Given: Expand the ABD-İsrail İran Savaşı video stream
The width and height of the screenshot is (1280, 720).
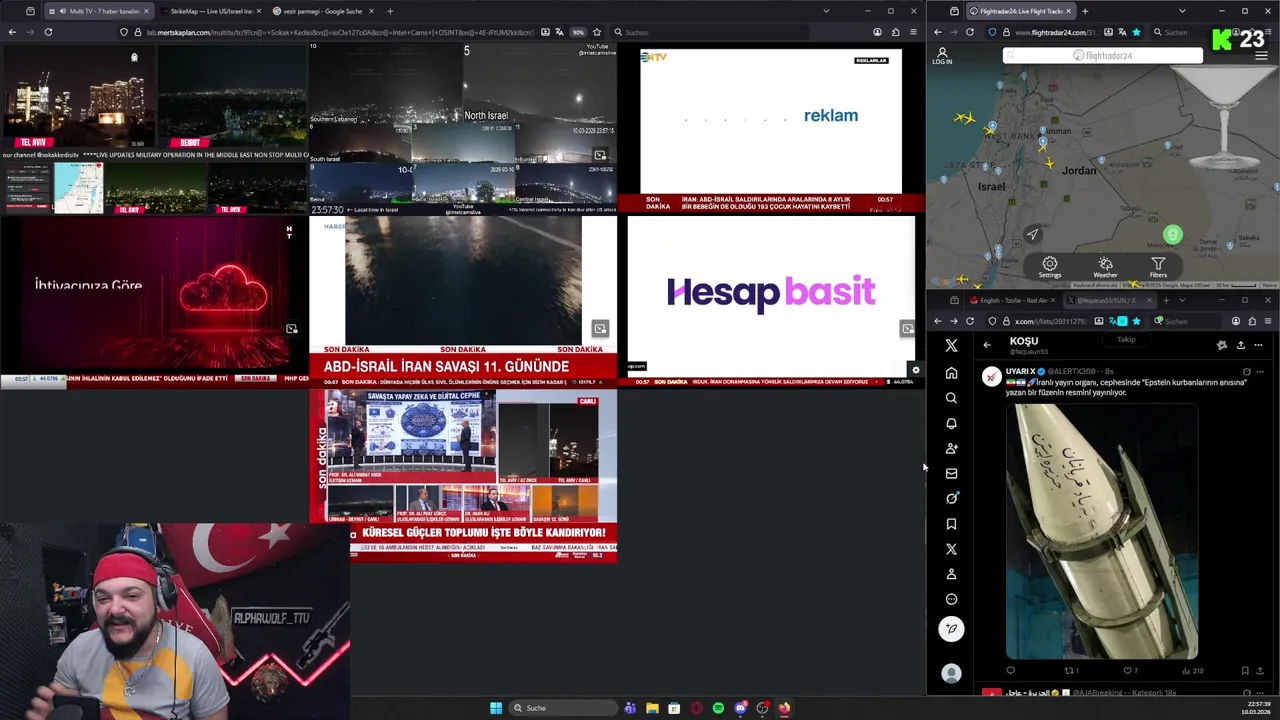Looking at the screenshot, I should 600,328.
